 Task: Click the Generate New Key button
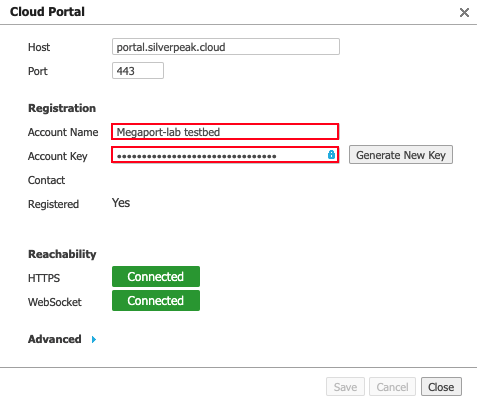pyautogui.click(x=401, y=155)
